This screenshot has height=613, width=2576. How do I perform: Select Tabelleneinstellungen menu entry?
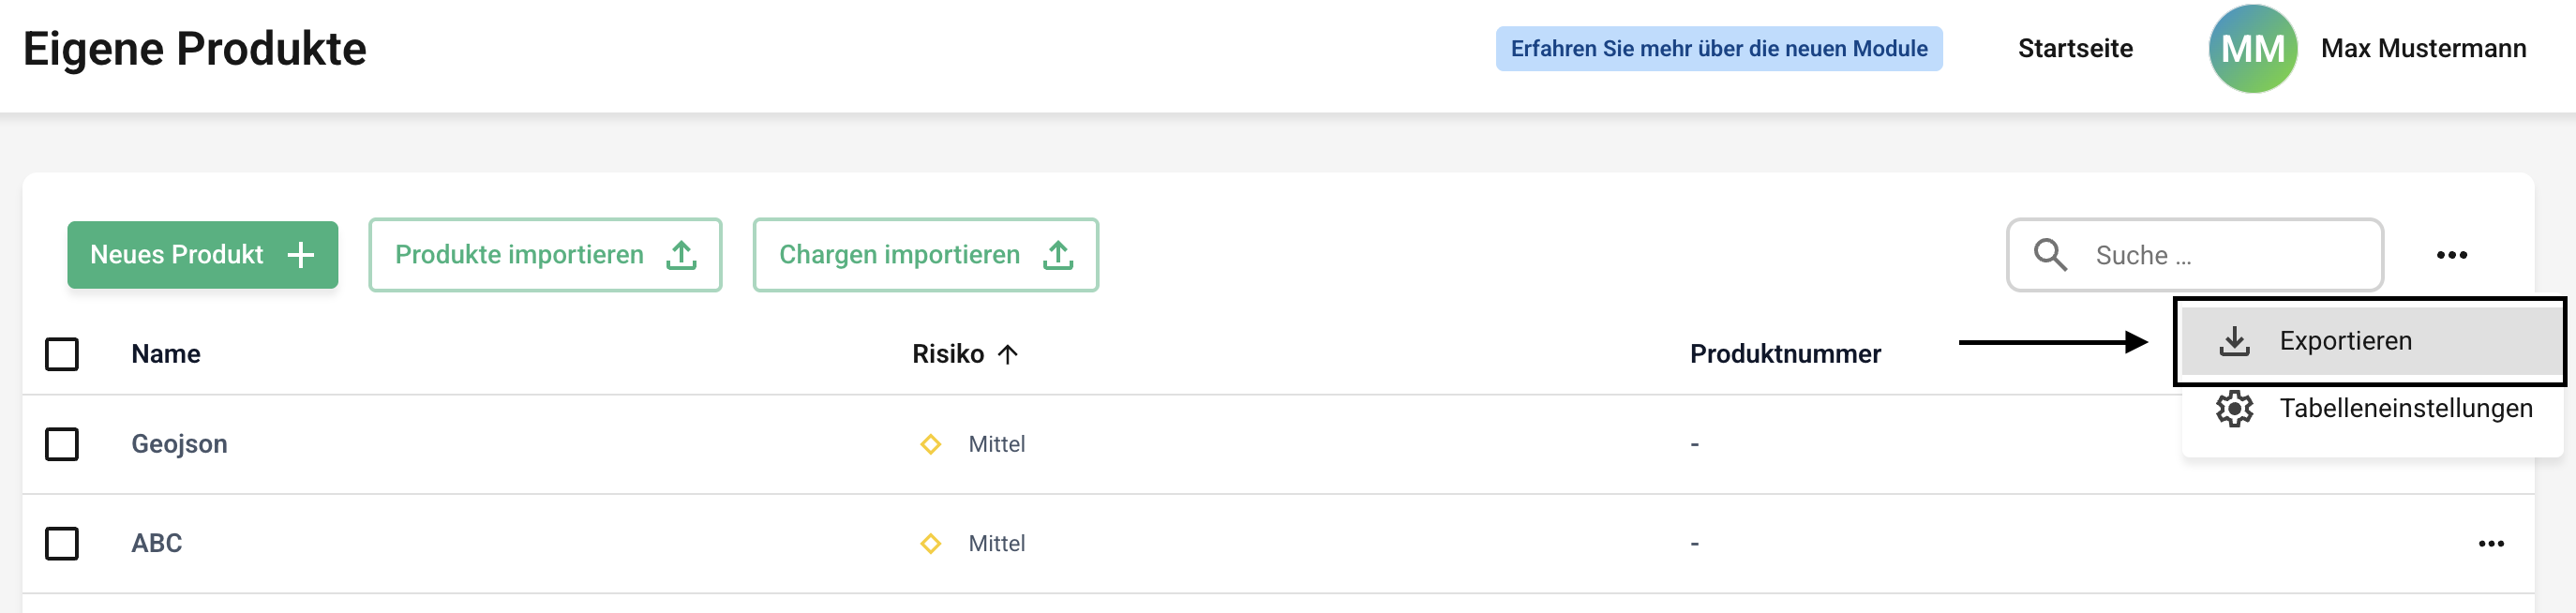point(2405,408)
